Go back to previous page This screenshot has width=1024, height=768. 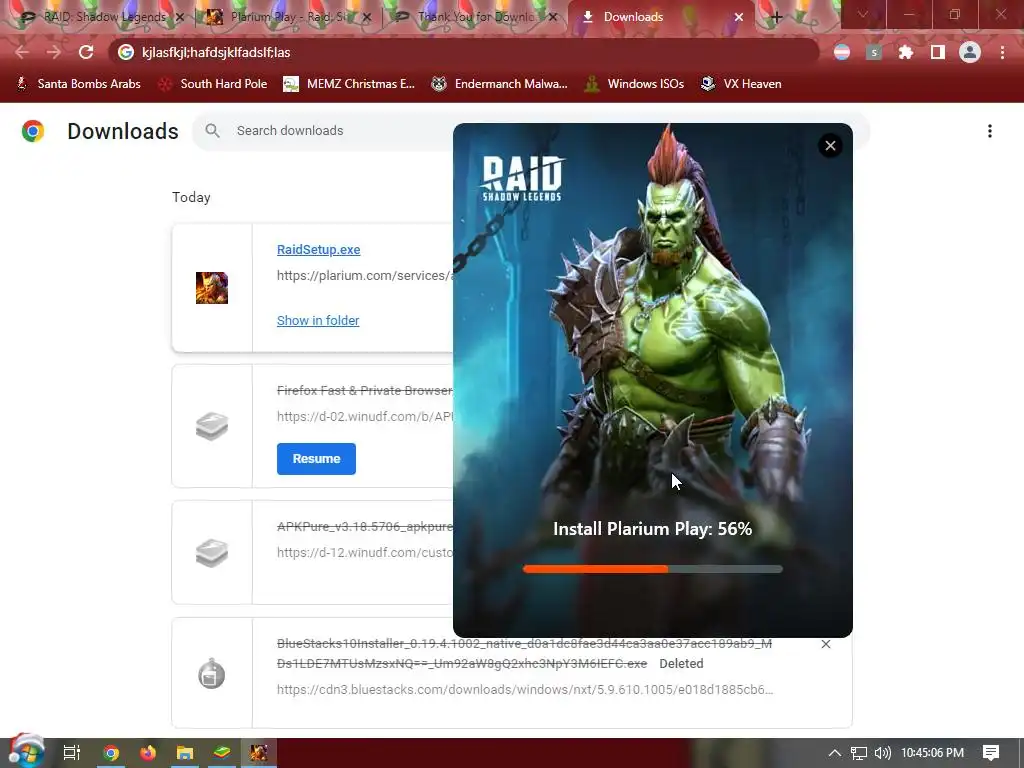(22, 52)
